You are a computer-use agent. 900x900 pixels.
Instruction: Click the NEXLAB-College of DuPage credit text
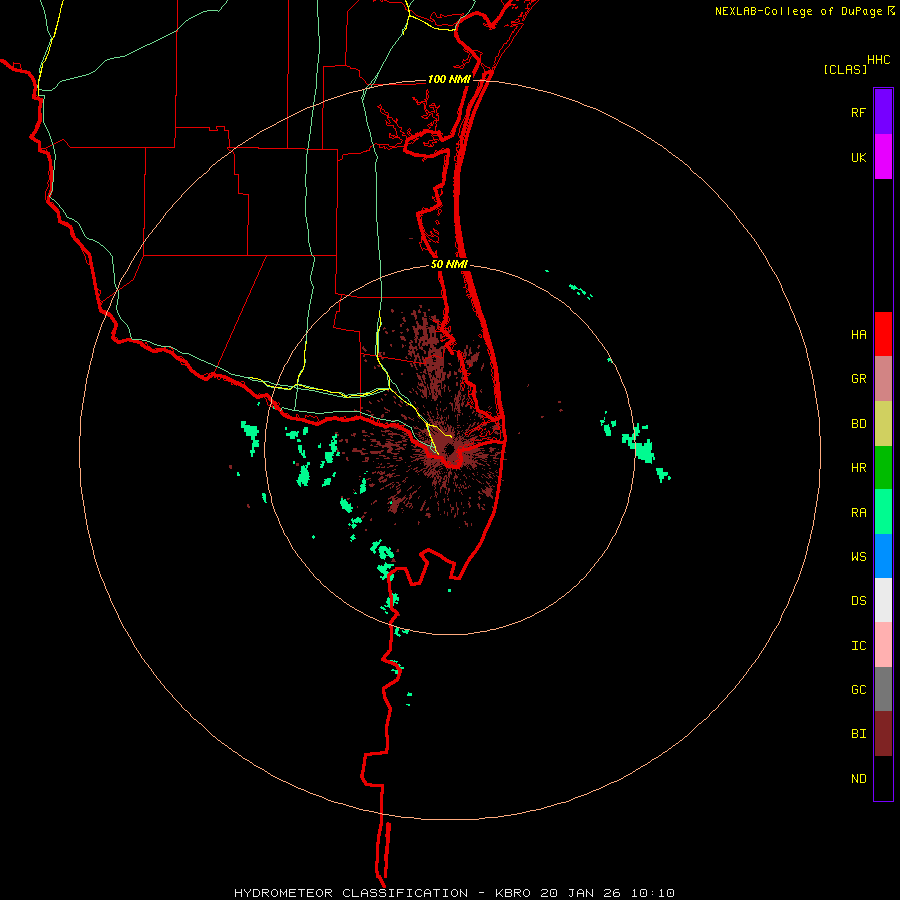(800, 11)
